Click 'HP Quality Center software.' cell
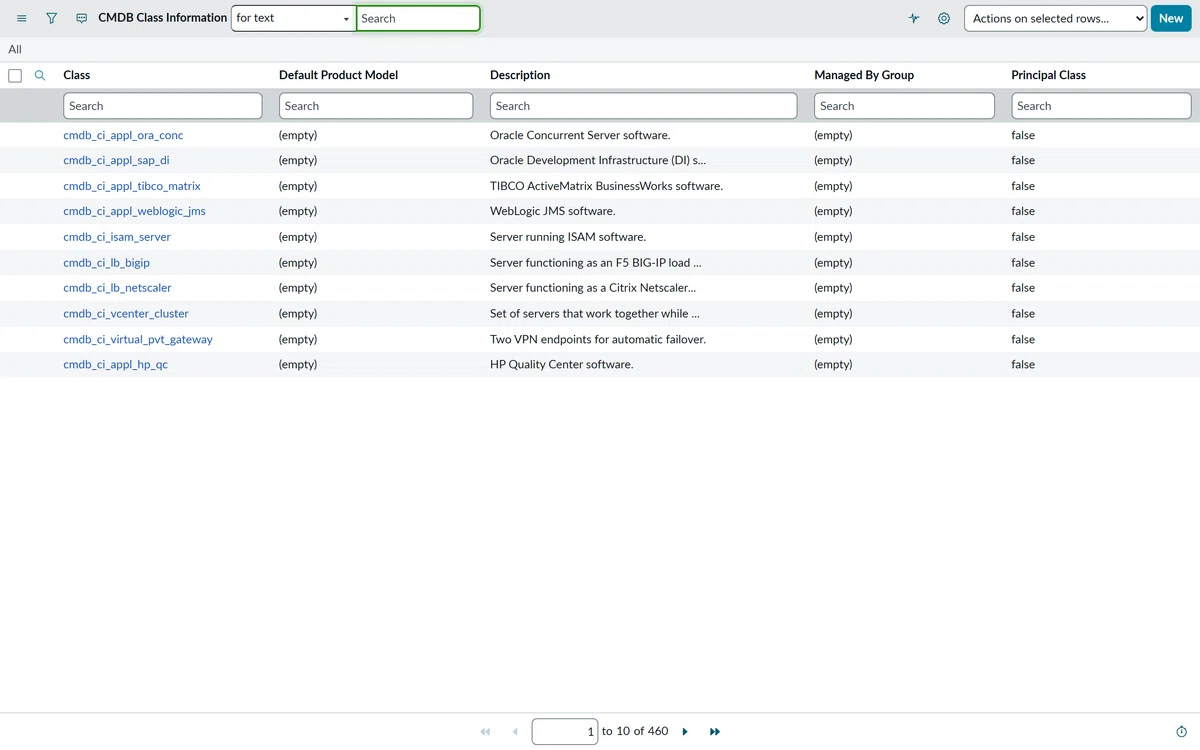The width and height of the screenshot is (1200, 750). [x=561, y=365]
